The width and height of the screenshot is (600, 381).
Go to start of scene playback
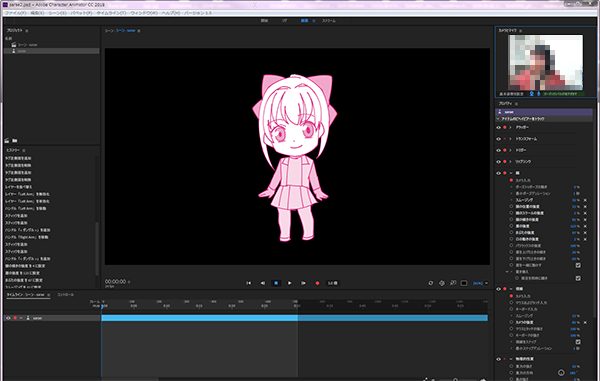coord(249,283)
